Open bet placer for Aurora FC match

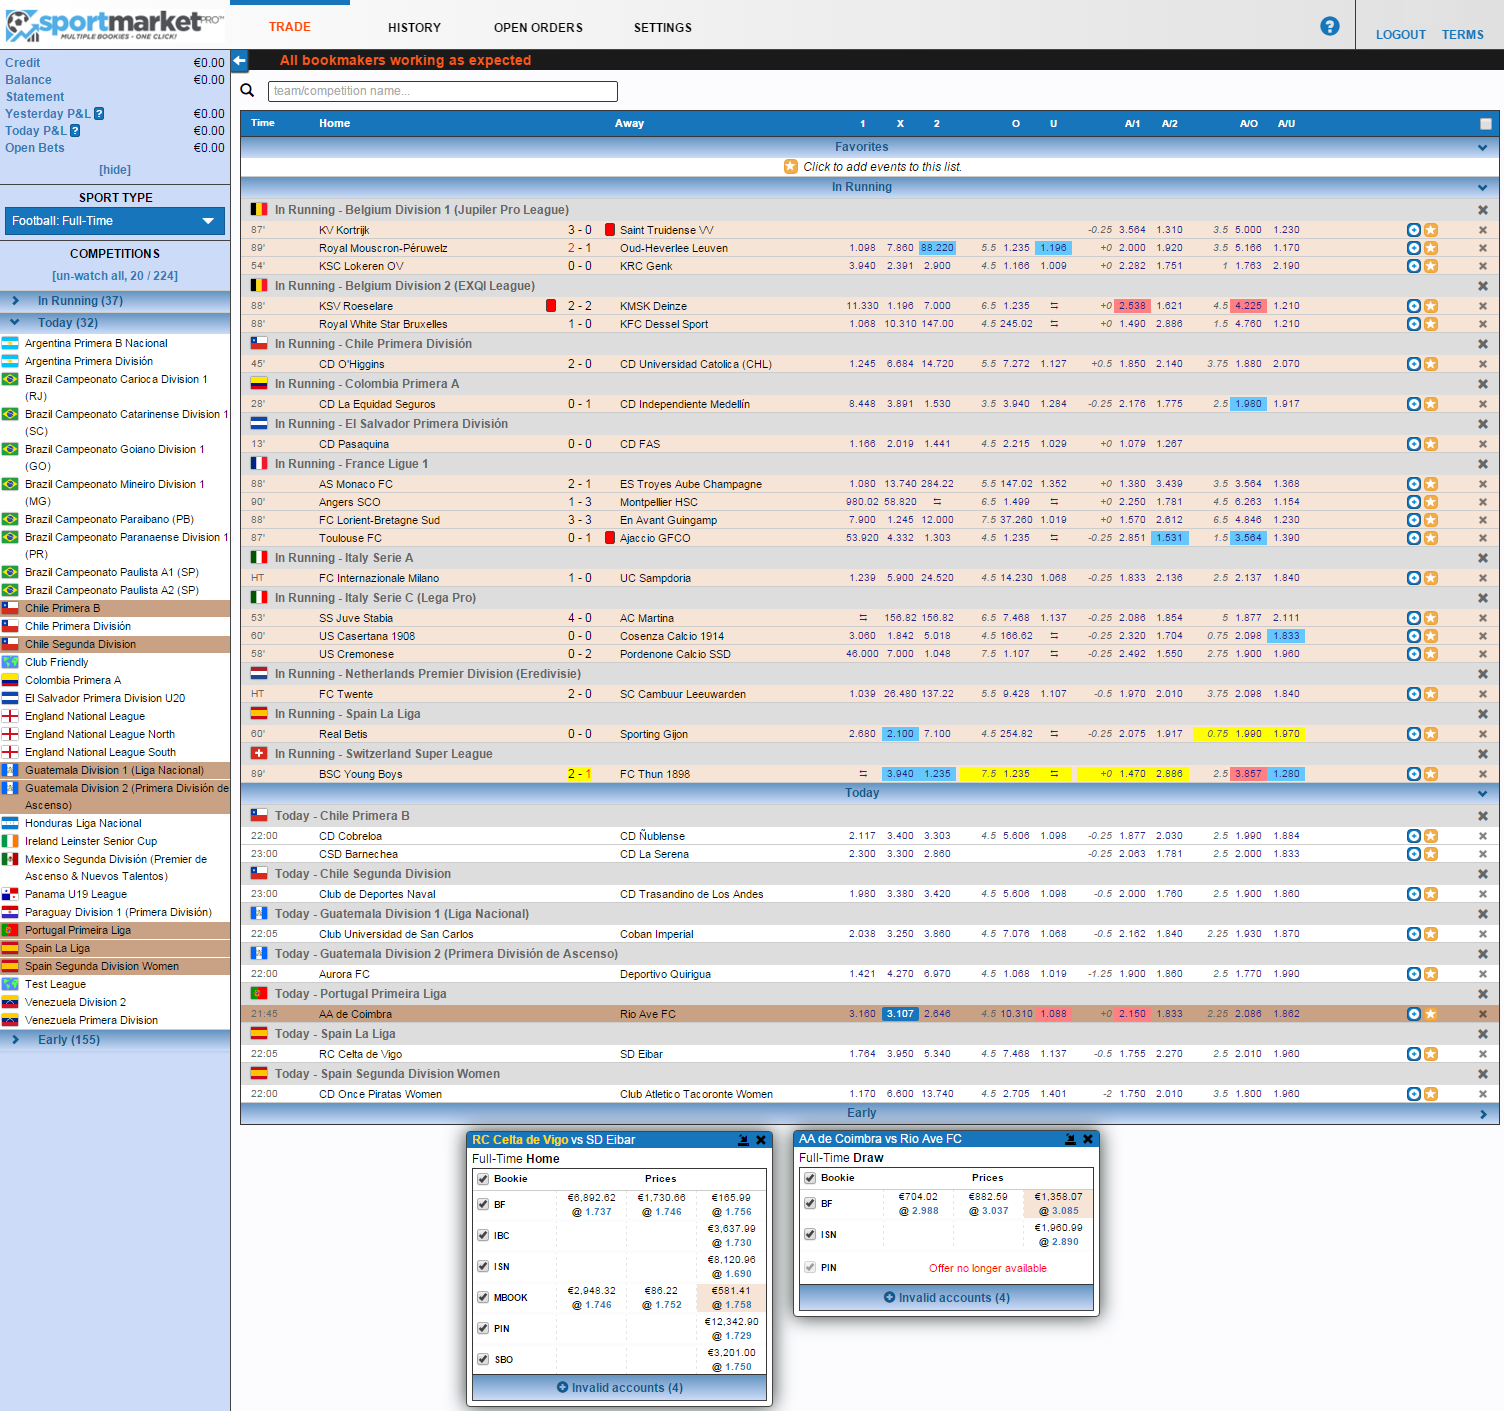click(1414, 974)
